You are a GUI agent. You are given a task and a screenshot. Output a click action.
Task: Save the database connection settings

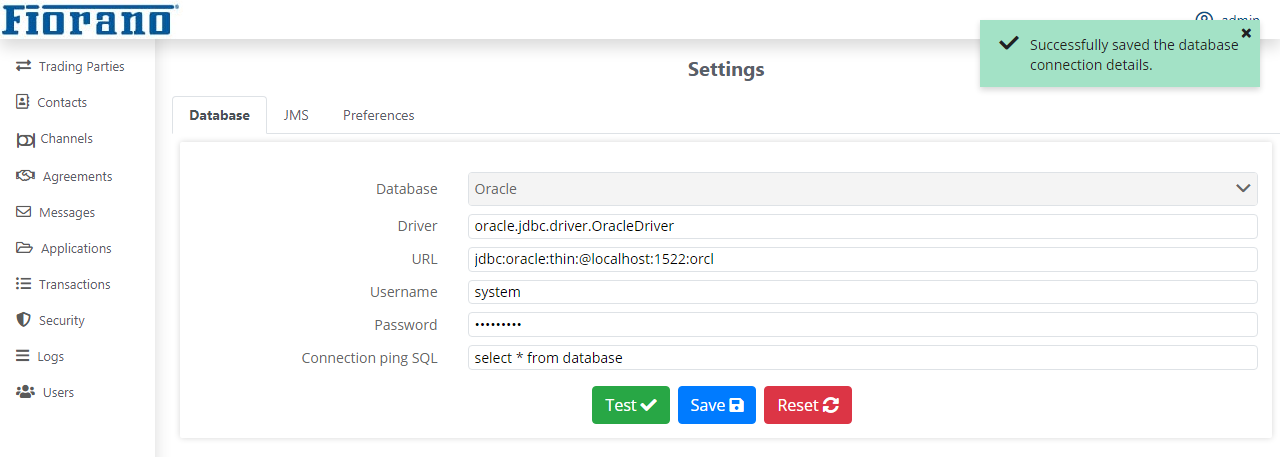[717, 405]
